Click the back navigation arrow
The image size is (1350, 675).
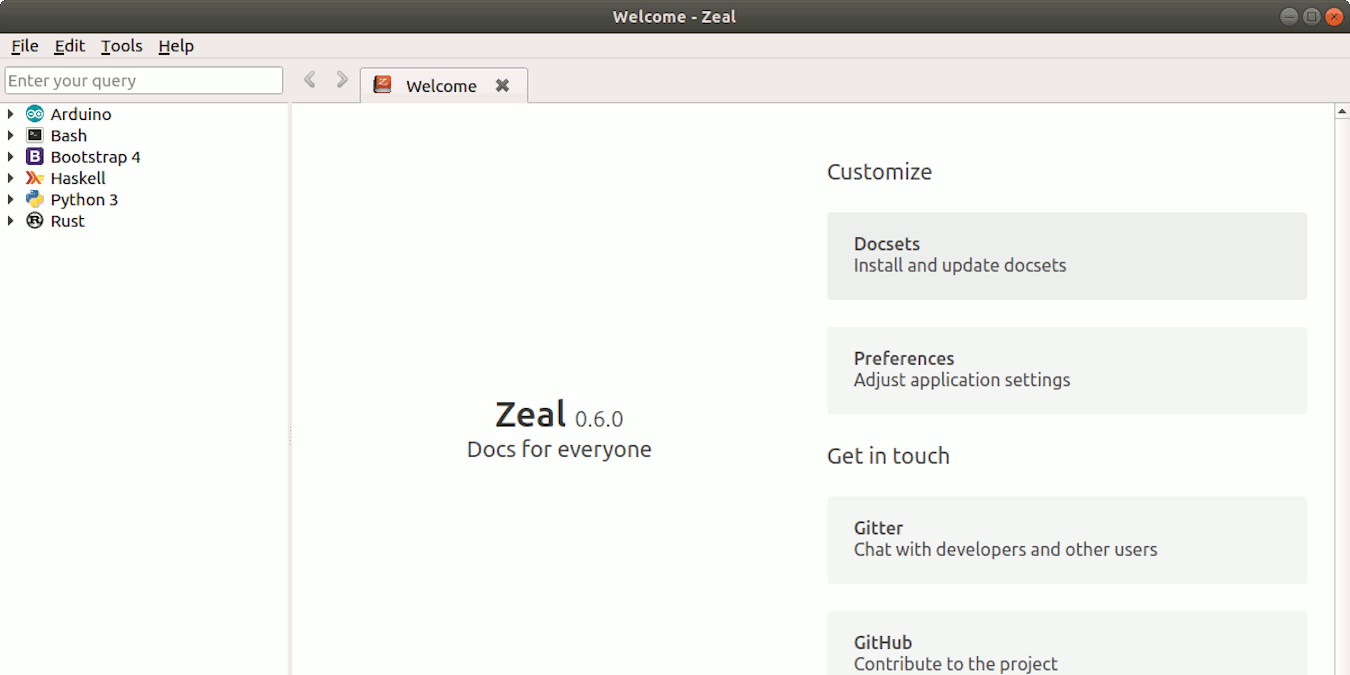310,79
